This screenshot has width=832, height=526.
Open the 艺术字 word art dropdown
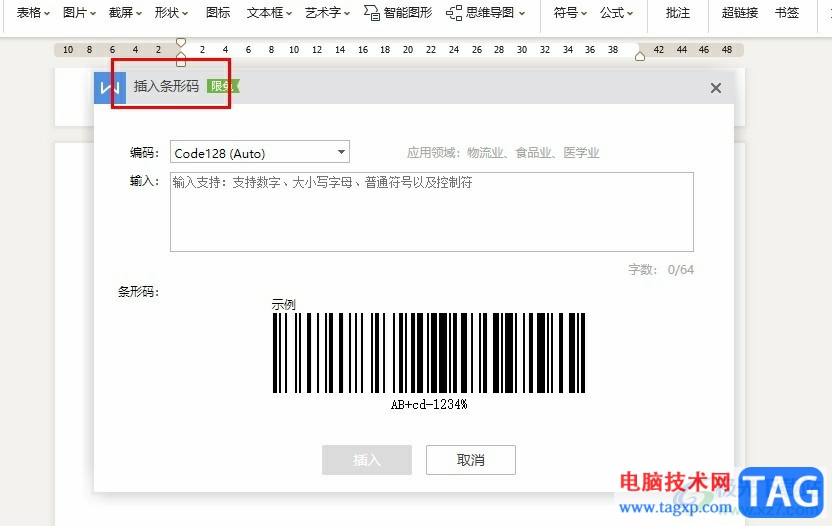point(327,13)
